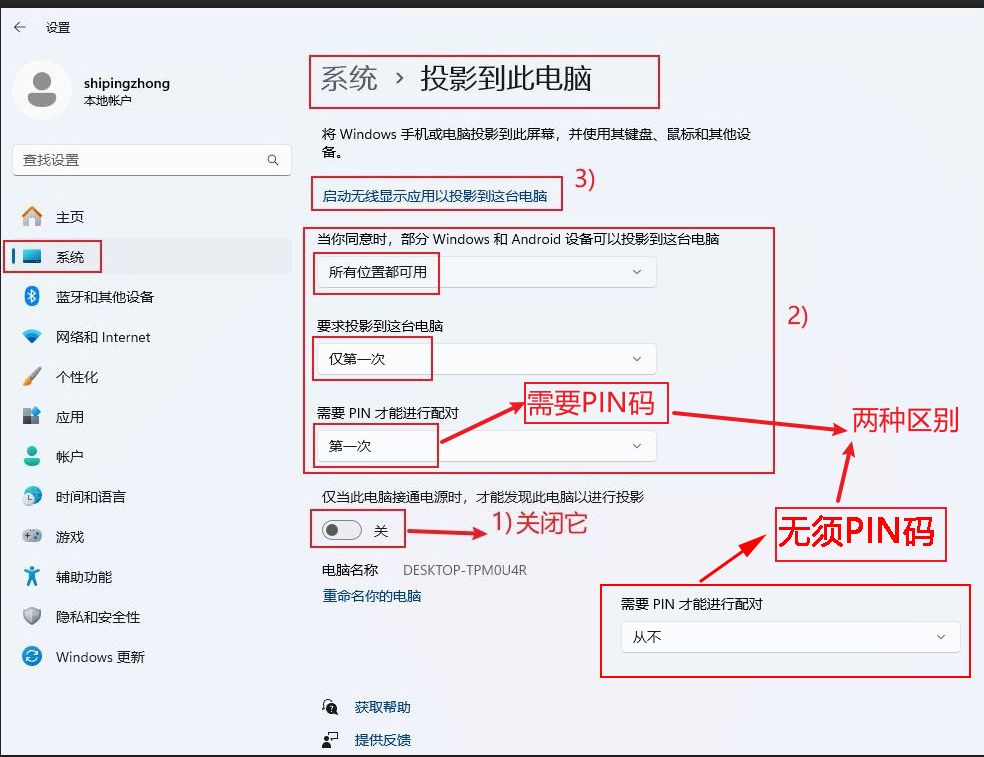
Task: Click the paintbrush icon for 个性化
Action: pos(33,377)
